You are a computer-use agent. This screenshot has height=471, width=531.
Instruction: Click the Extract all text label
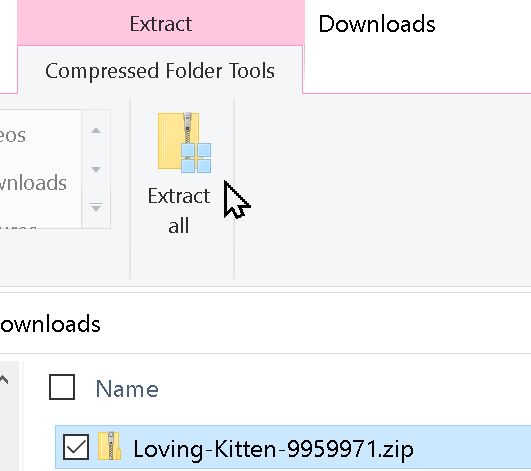tap(179, 211)
